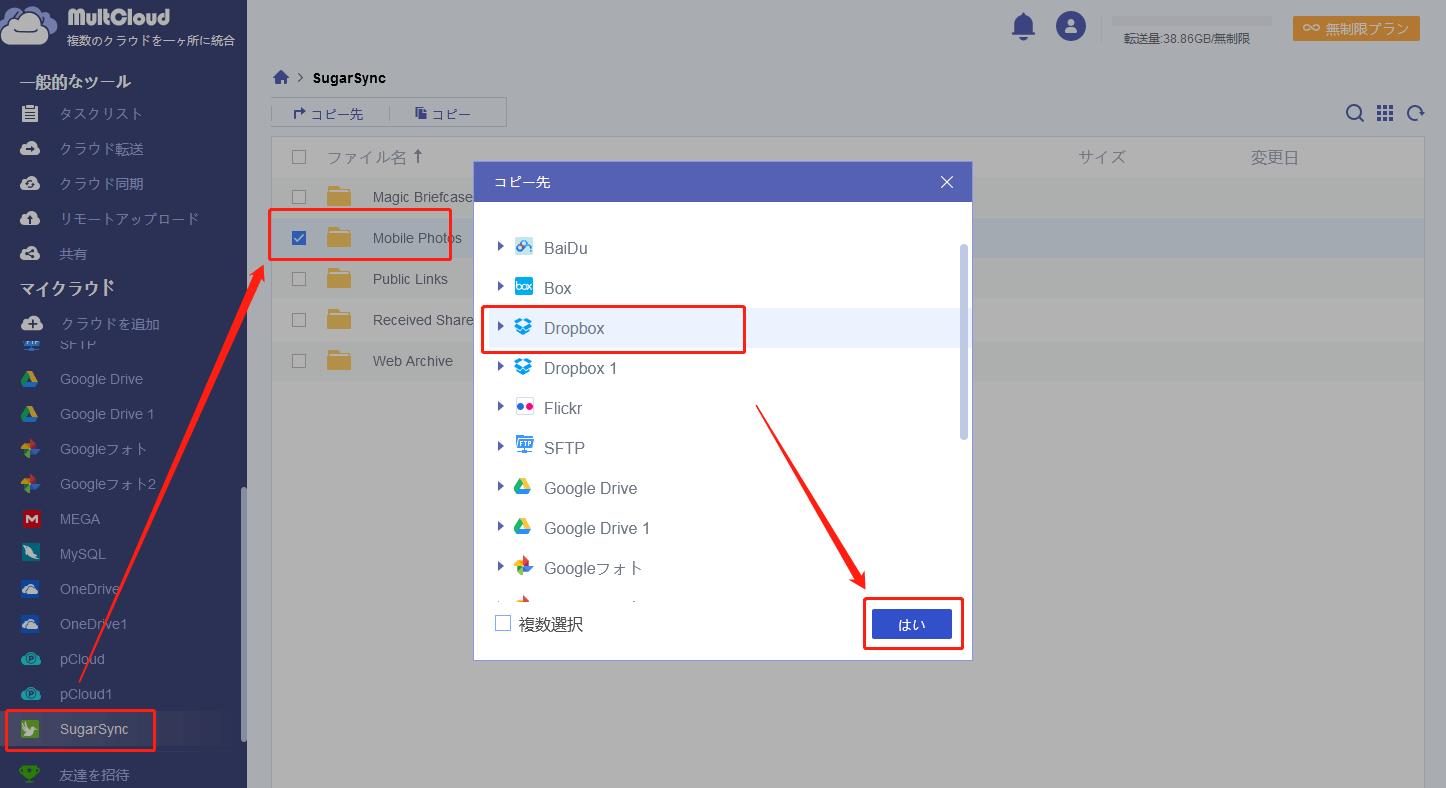Confirm with the はい button
Viewport: 1446px width, 788px height.
pyautogui.click(x=911, y=624)
